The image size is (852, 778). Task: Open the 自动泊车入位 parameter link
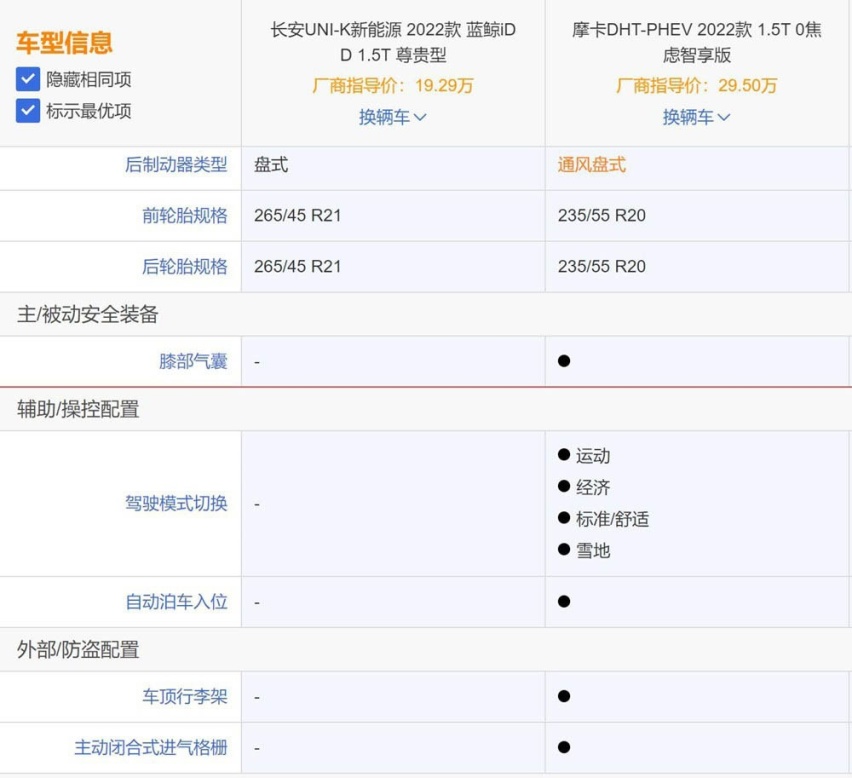point(176,601)
